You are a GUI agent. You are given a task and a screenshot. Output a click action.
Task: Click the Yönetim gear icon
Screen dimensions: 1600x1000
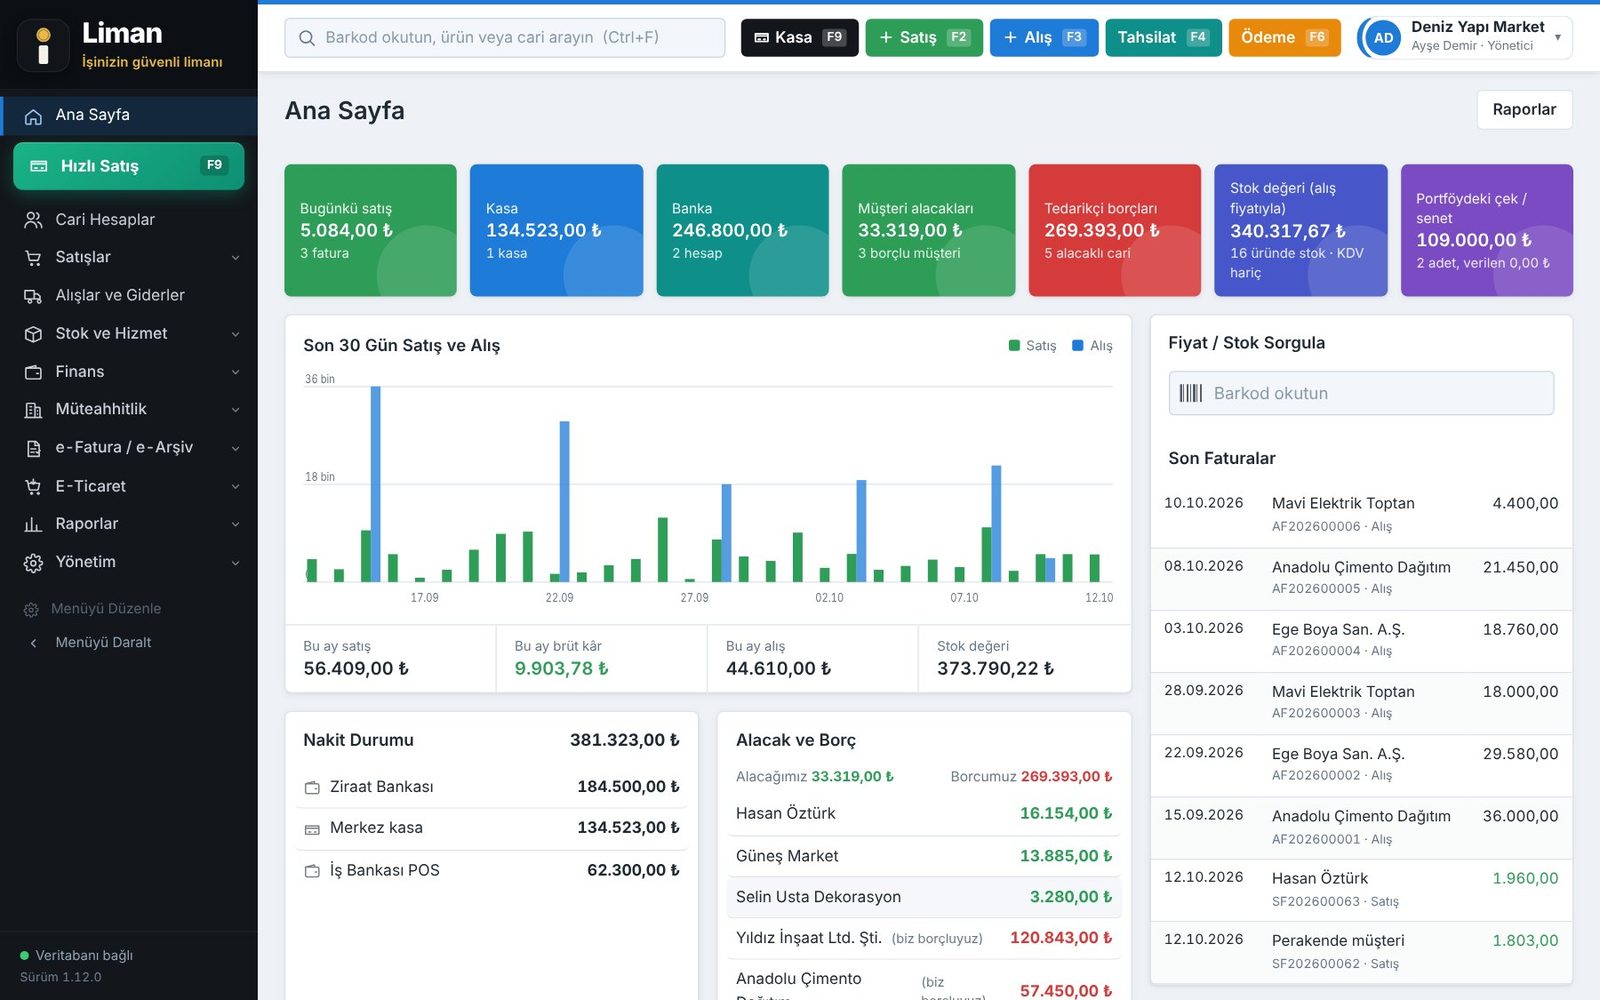pyautogui.click(x=33, y=563)
